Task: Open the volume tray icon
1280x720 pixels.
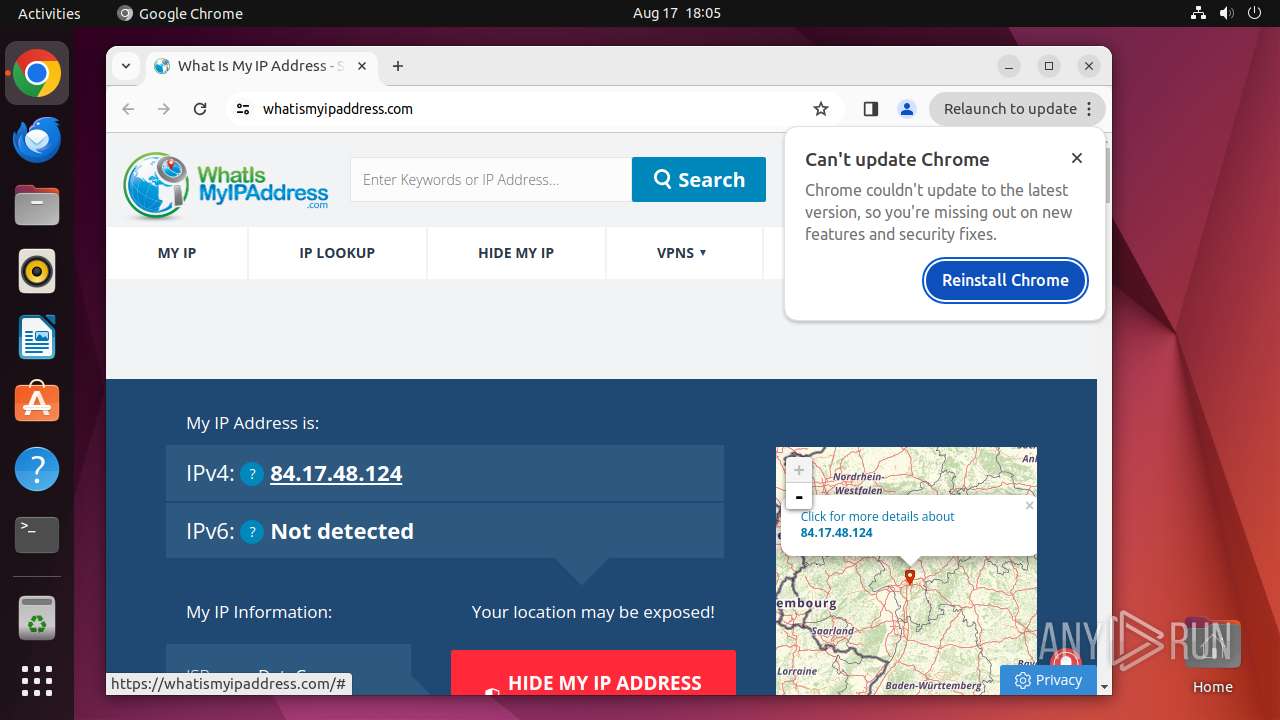Action: [x=1227, y=13]
